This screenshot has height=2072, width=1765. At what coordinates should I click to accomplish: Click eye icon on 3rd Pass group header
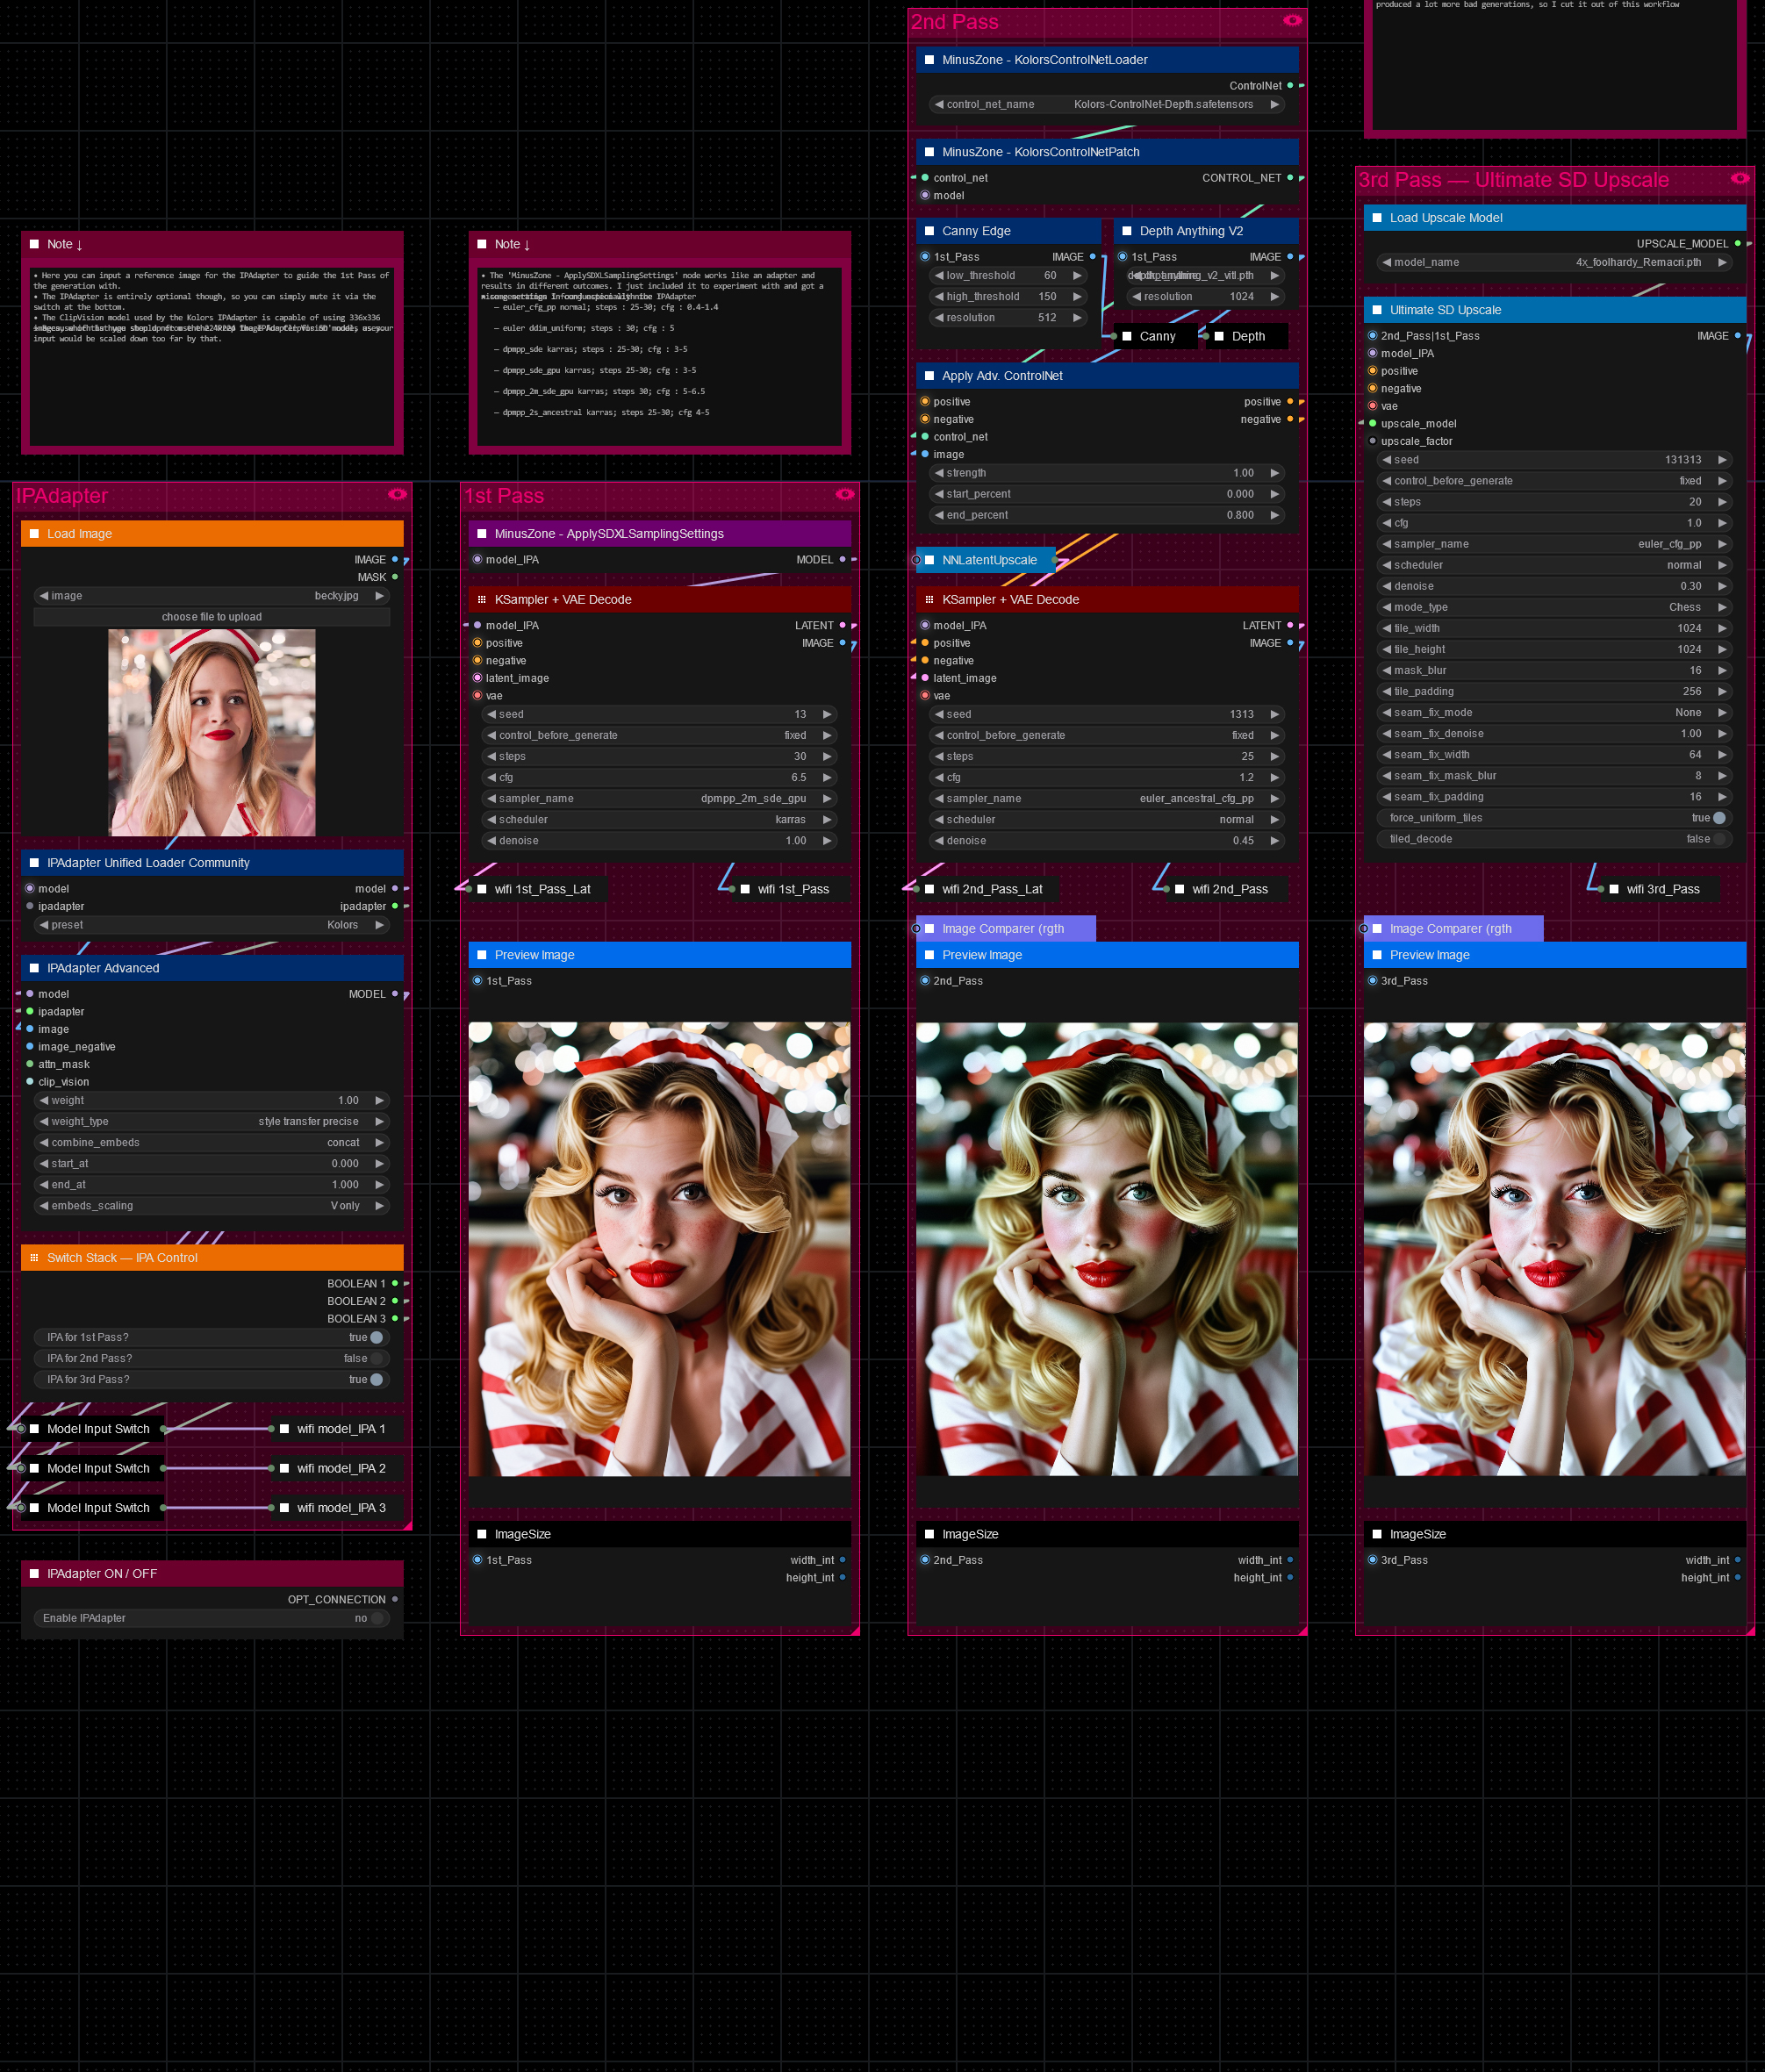point(1740,178)
